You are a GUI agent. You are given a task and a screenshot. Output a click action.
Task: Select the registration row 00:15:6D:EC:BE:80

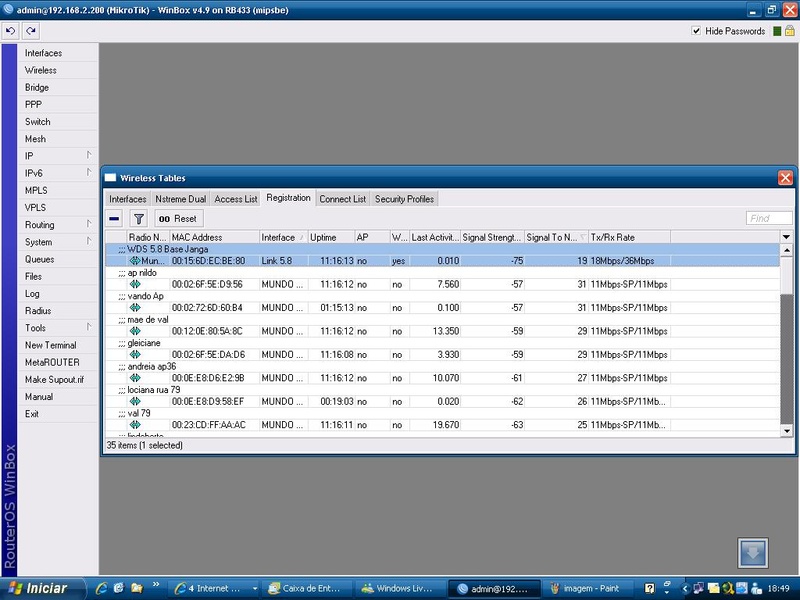[x=442, y=261]
